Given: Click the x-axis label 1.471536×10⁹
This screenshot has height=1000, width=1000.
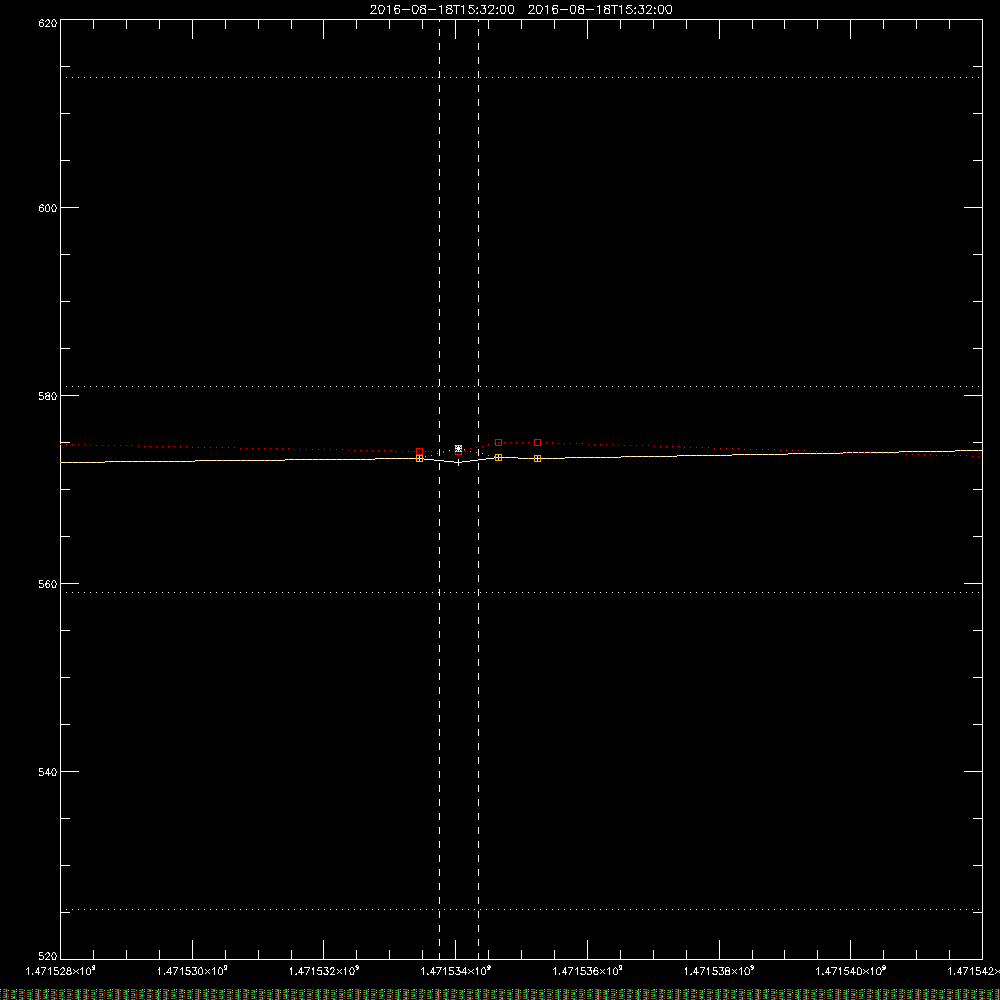Looking at the screenshot, I should coord(587,971).
